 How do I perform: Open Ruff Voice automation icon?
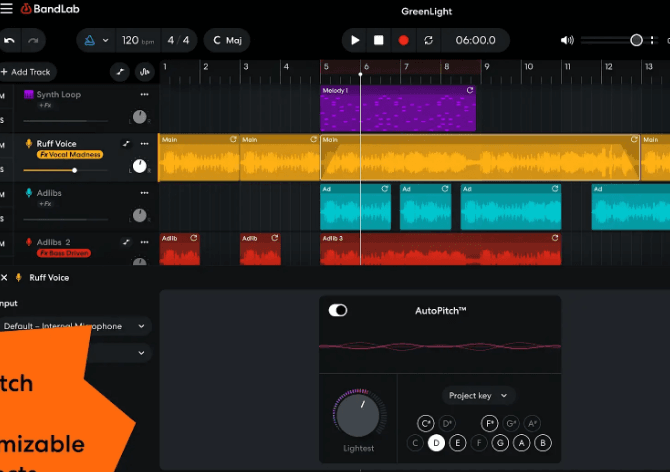126,144
